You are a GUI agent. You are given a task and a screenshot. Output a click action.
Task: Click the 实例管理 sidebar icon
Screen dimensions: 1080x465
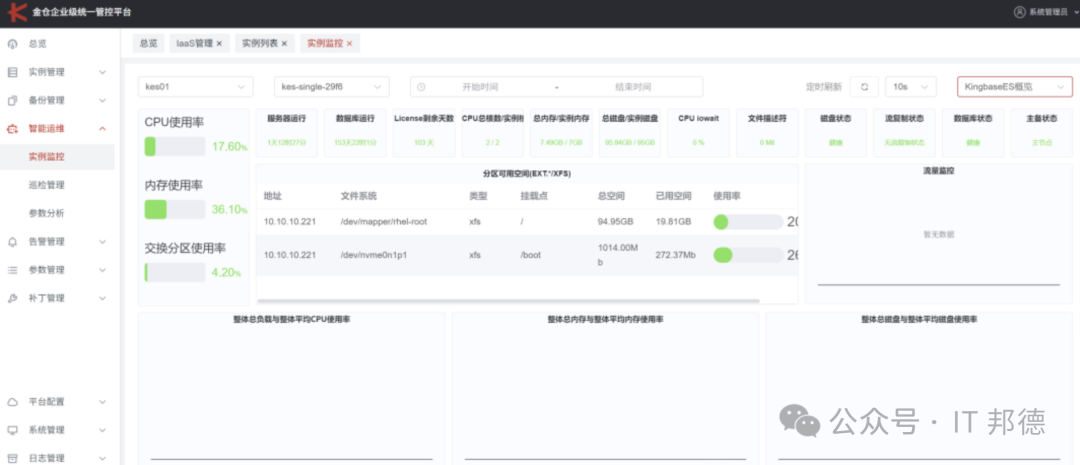12,72
